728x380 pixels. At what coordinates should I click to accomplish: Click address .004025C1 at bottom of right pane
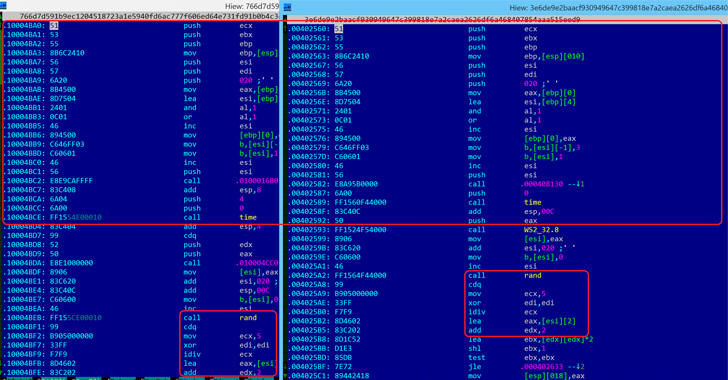click(x=309, y=376)
